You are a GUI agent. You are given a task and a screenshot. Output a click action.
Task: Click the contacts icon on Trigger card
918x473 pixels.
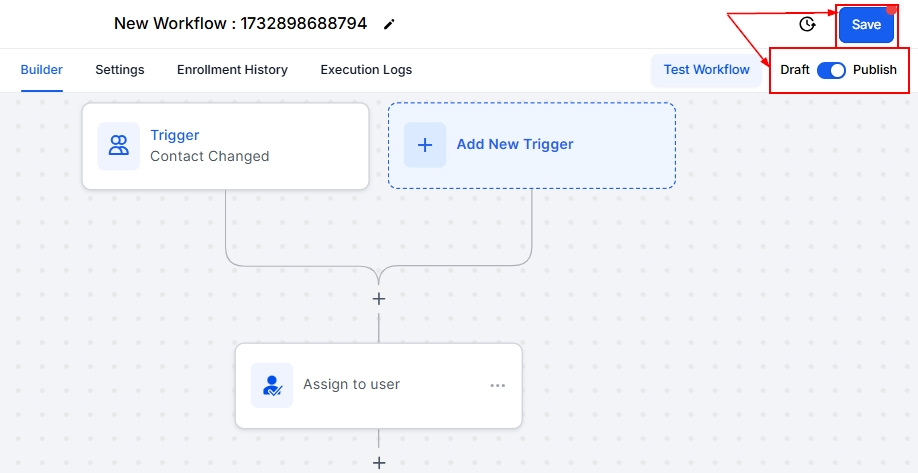119,145
